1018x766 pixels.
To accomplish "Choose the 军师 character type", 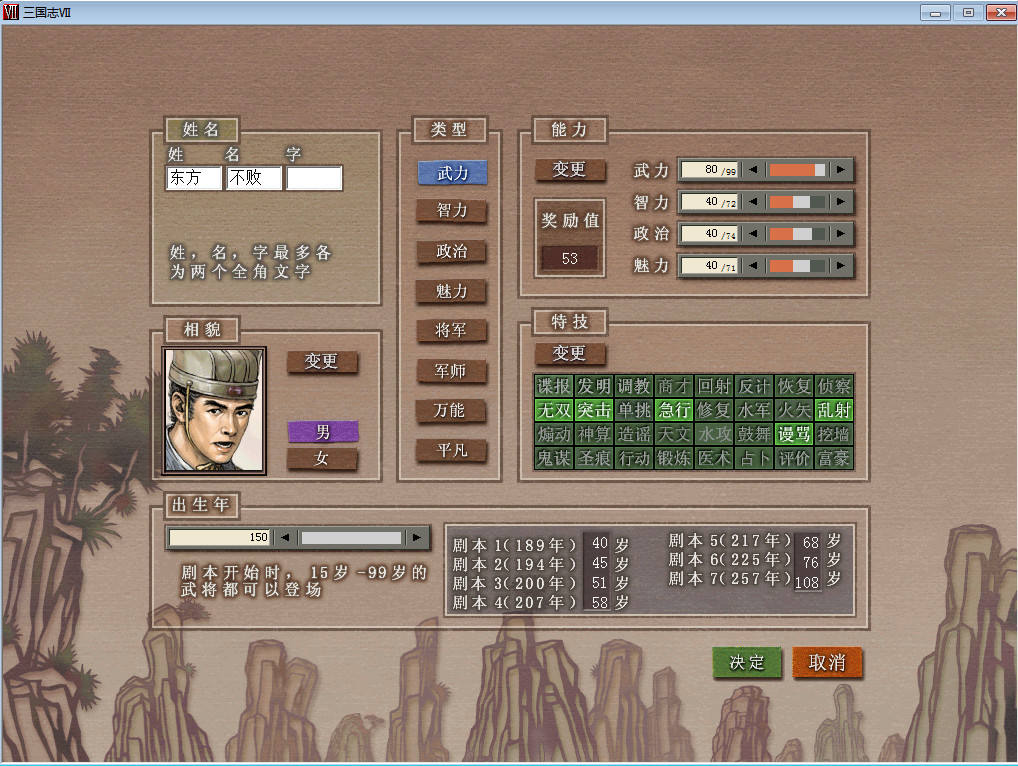I will (452, 371).
